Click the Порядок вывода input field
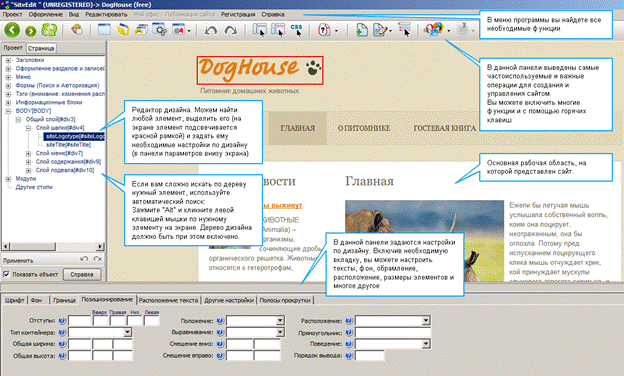 pyautogui.click(x=370, y=355)
